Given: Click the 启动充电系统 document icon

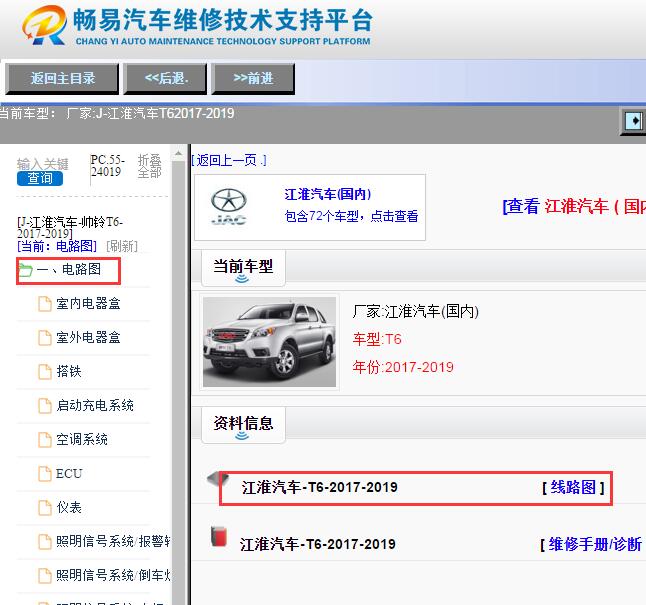Looking at the screenshot, I should (x=44, y=406).
